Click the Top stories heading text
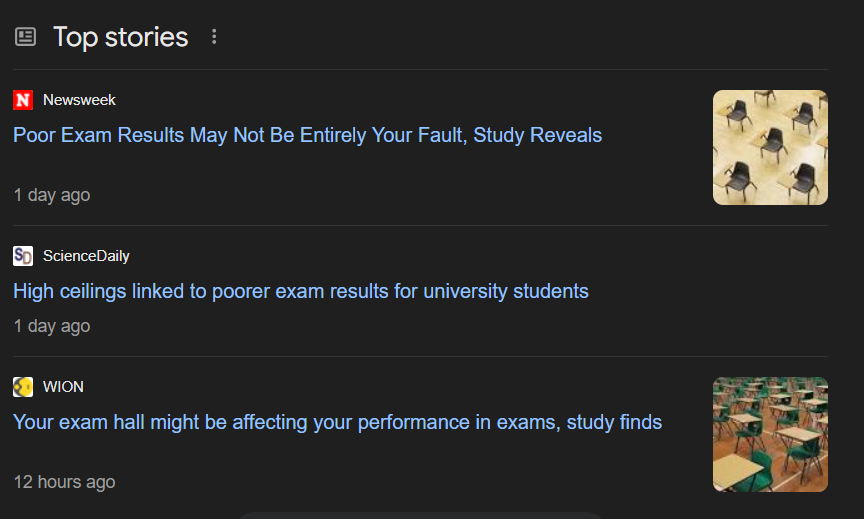 click(x=120, y=37)
